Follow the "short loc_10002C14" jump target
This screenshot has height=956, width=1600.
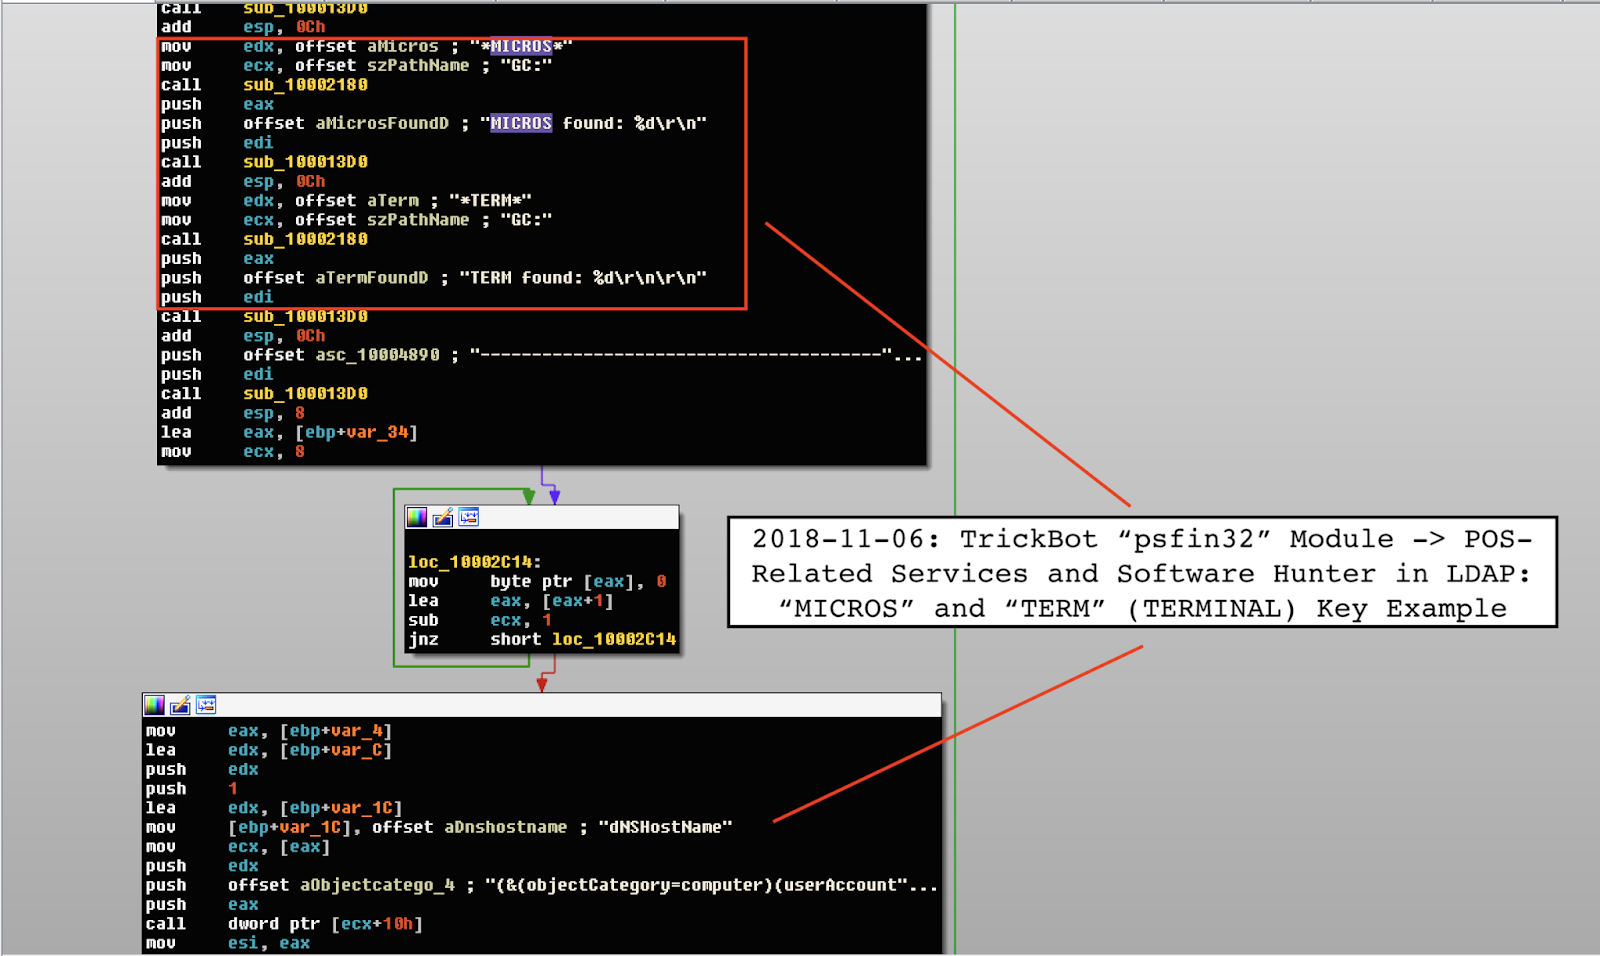tap(583, 639)
